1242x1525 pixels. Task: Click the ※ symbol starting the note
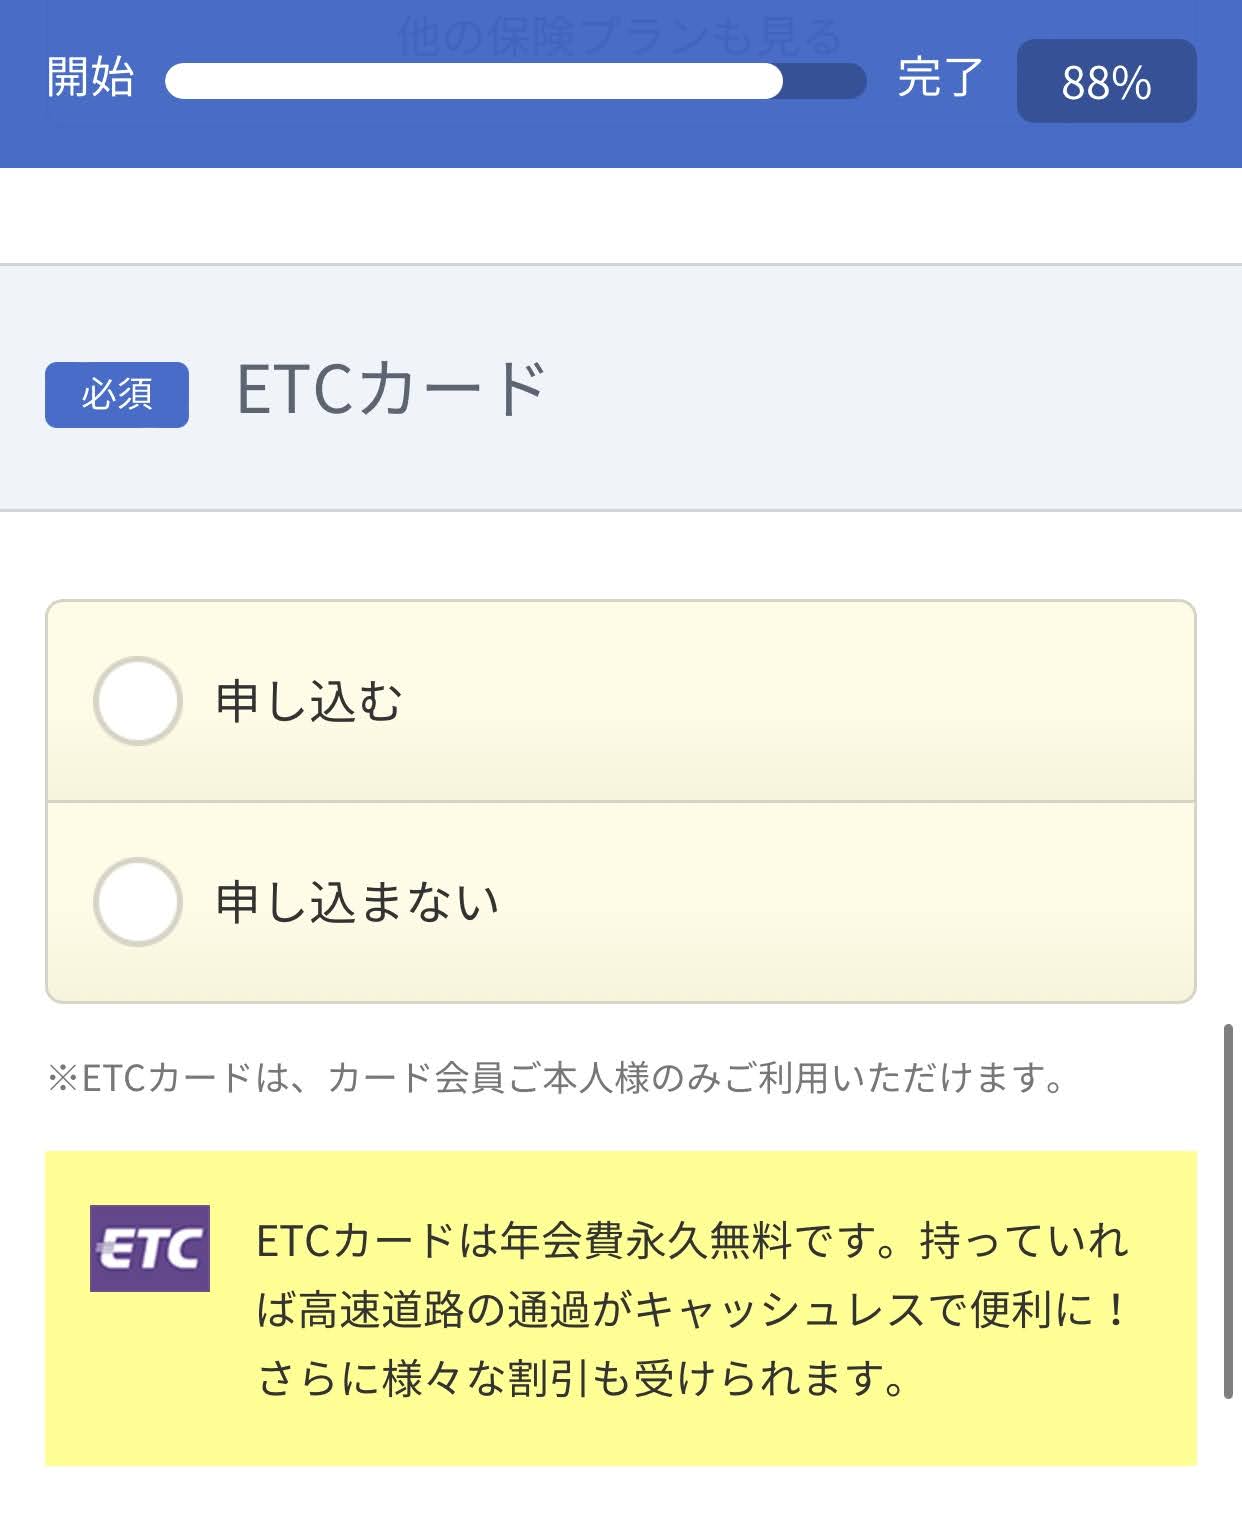63,1079
